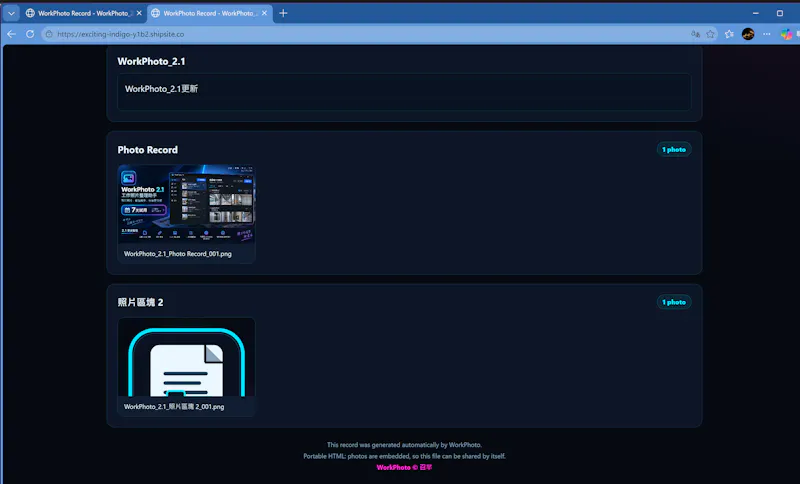Click the pink WorkPhoto © footer credit

click(x=404, y=467)
